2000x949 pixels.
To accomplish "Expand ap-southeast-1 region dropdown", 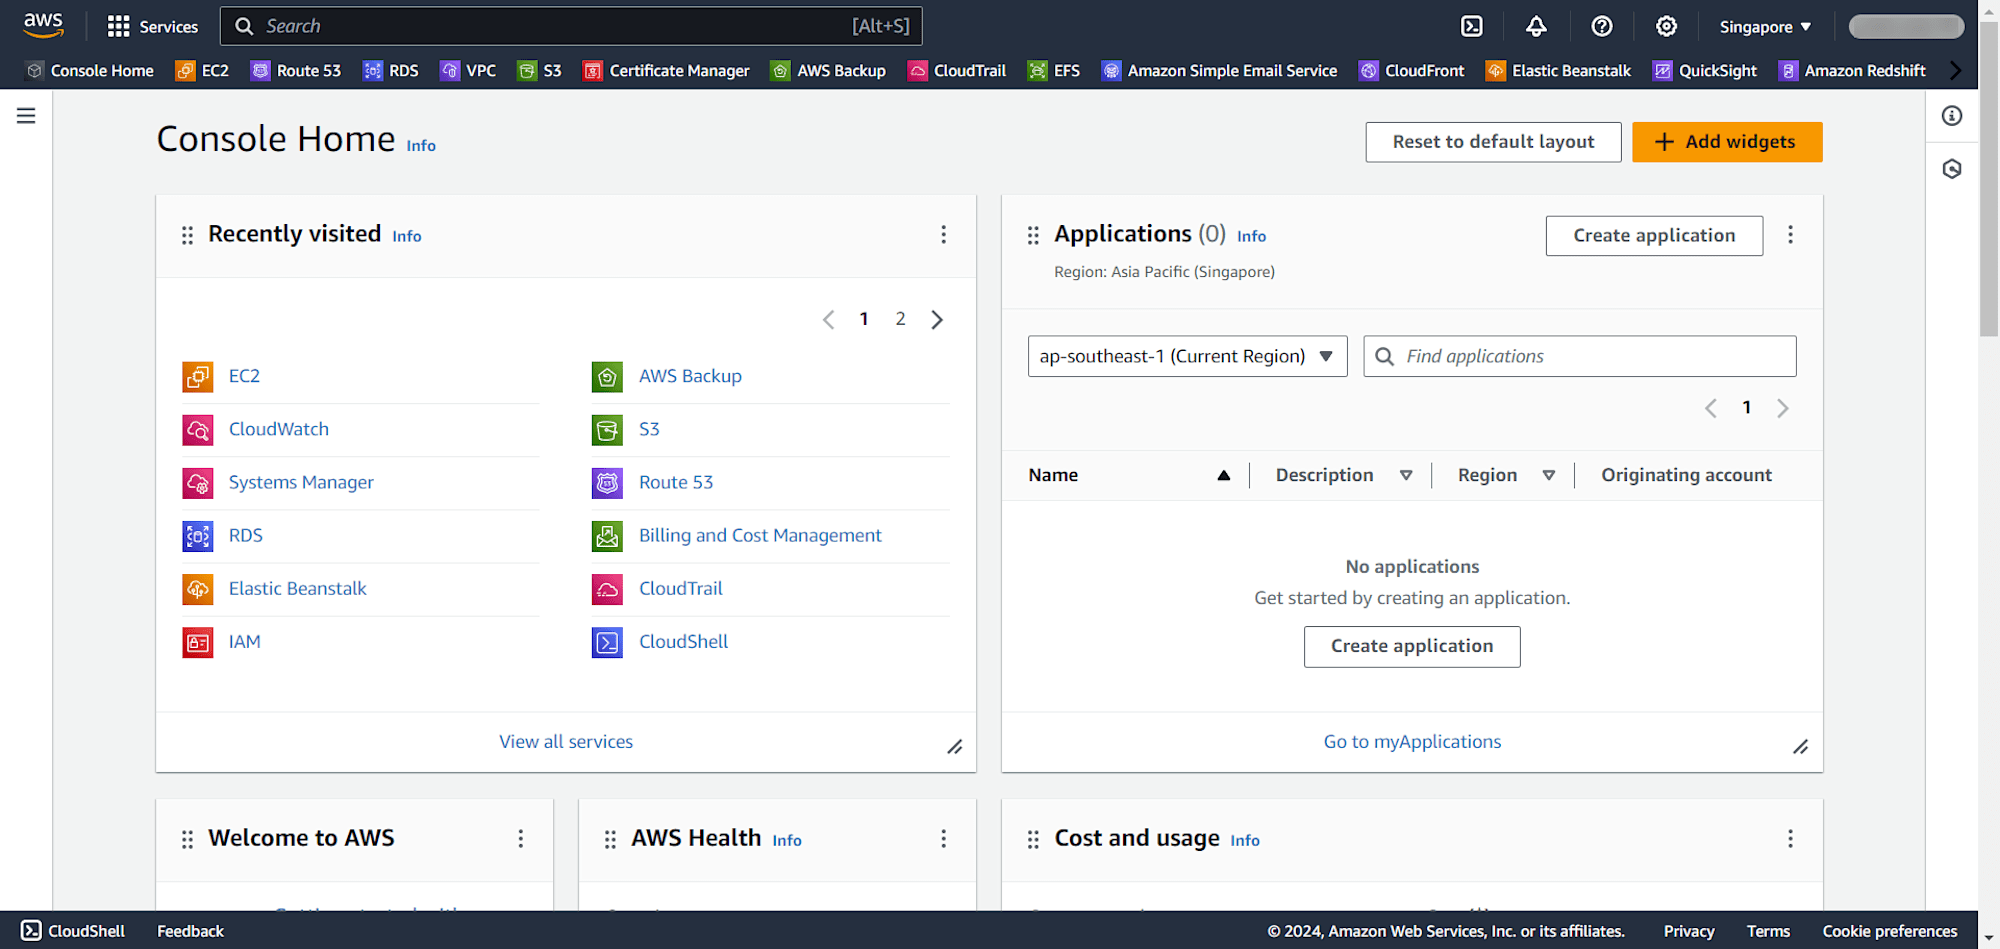I will (1187, 356).
